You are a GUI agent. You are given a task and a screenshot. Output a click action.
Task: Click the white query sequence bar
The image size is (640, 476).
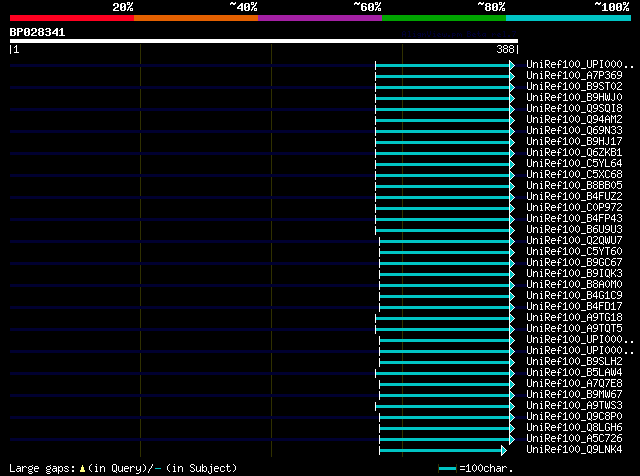[264, 41]
